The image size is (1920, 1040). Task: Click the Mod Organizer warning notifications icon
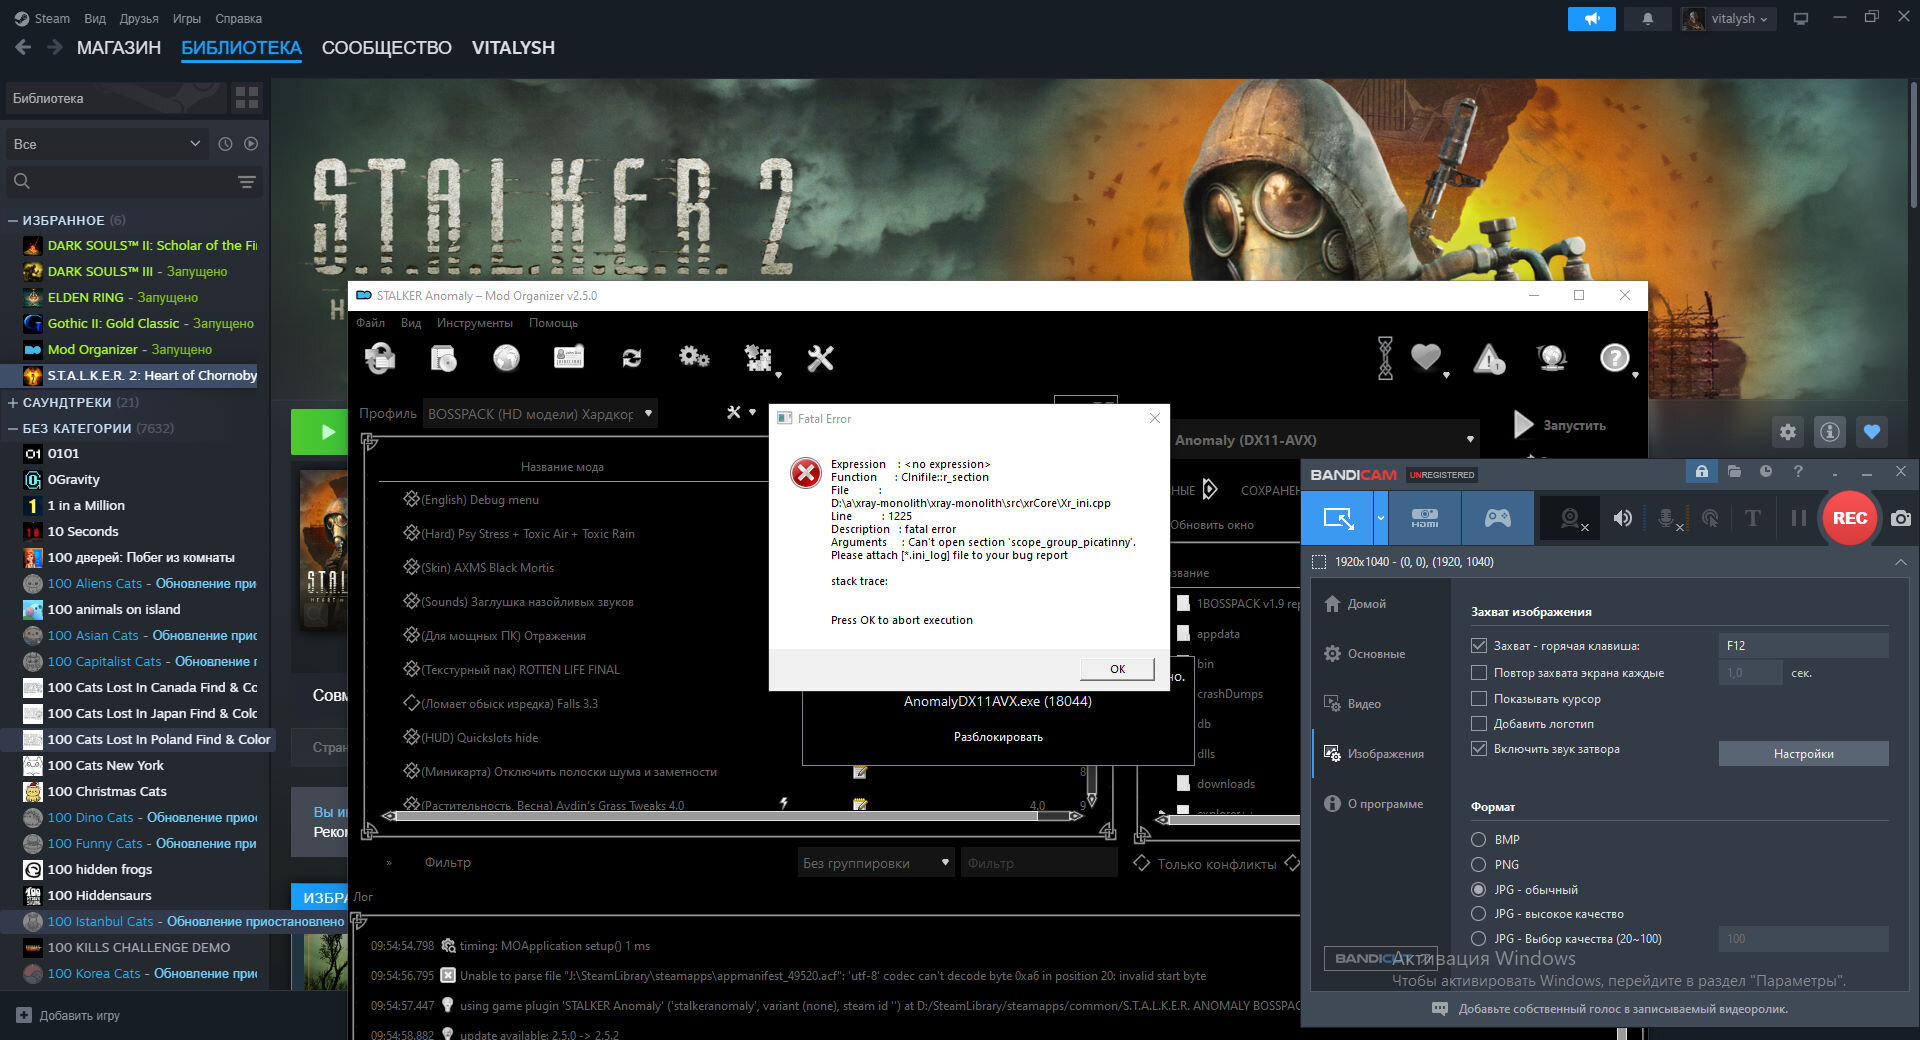pos(1489,358)
